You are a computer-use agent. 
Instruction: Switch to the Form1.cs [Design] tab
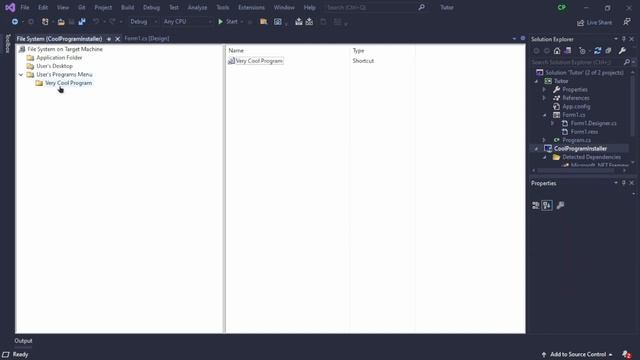pos(147,38)
